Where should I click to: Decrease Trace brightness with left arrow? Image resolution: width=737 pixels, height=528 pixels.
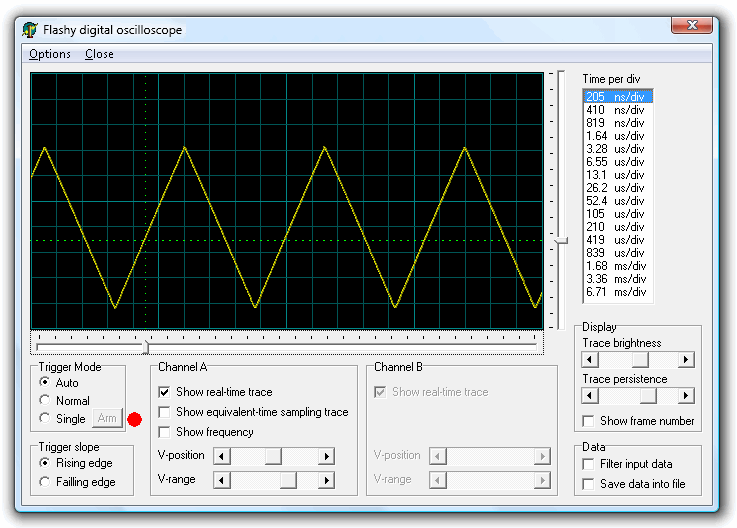click(590, 360)
